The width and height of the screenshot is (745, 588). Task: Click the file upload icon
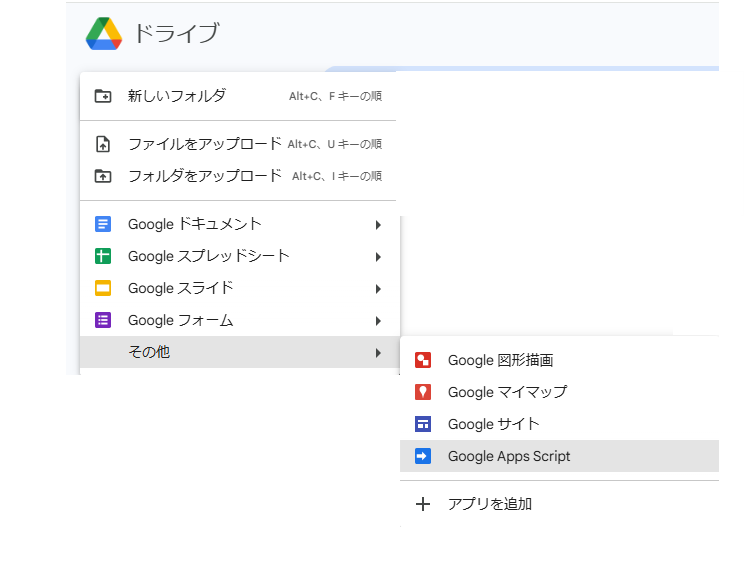103,144
